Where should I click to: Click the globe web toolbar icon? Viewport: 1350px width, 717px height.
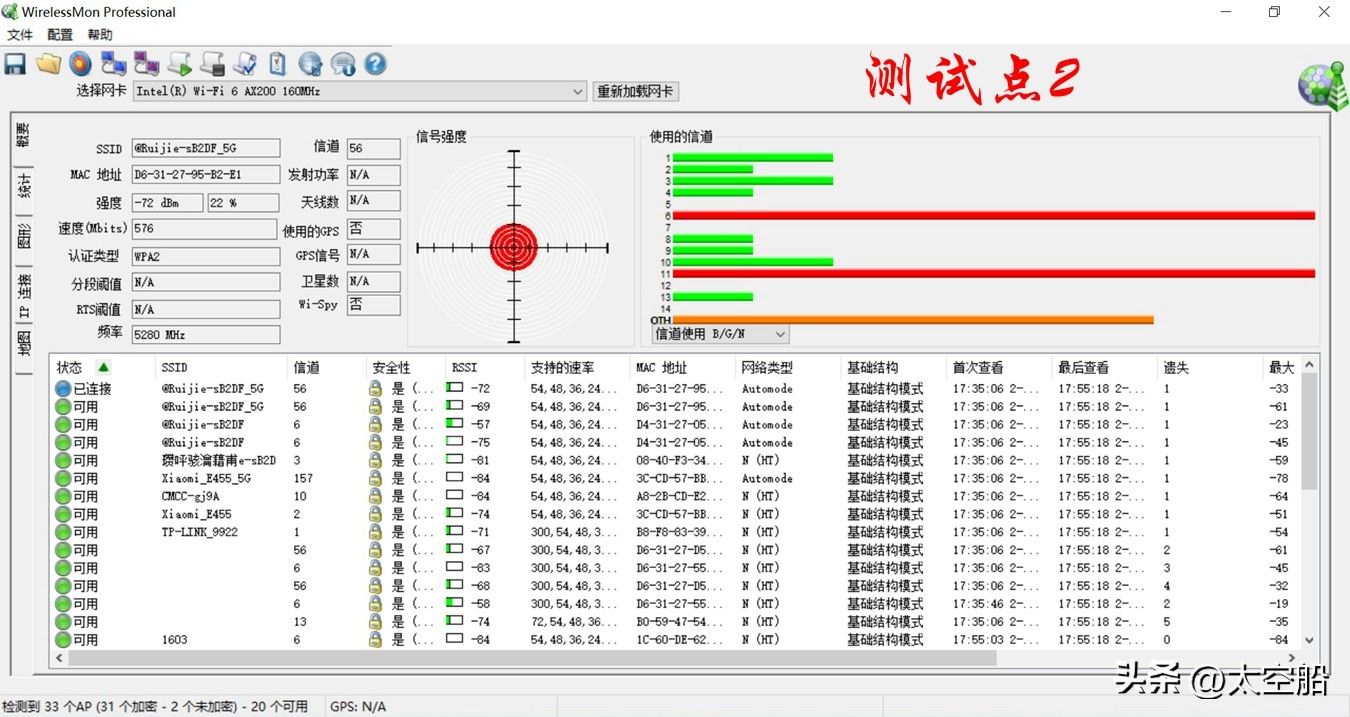click(310, 65)
